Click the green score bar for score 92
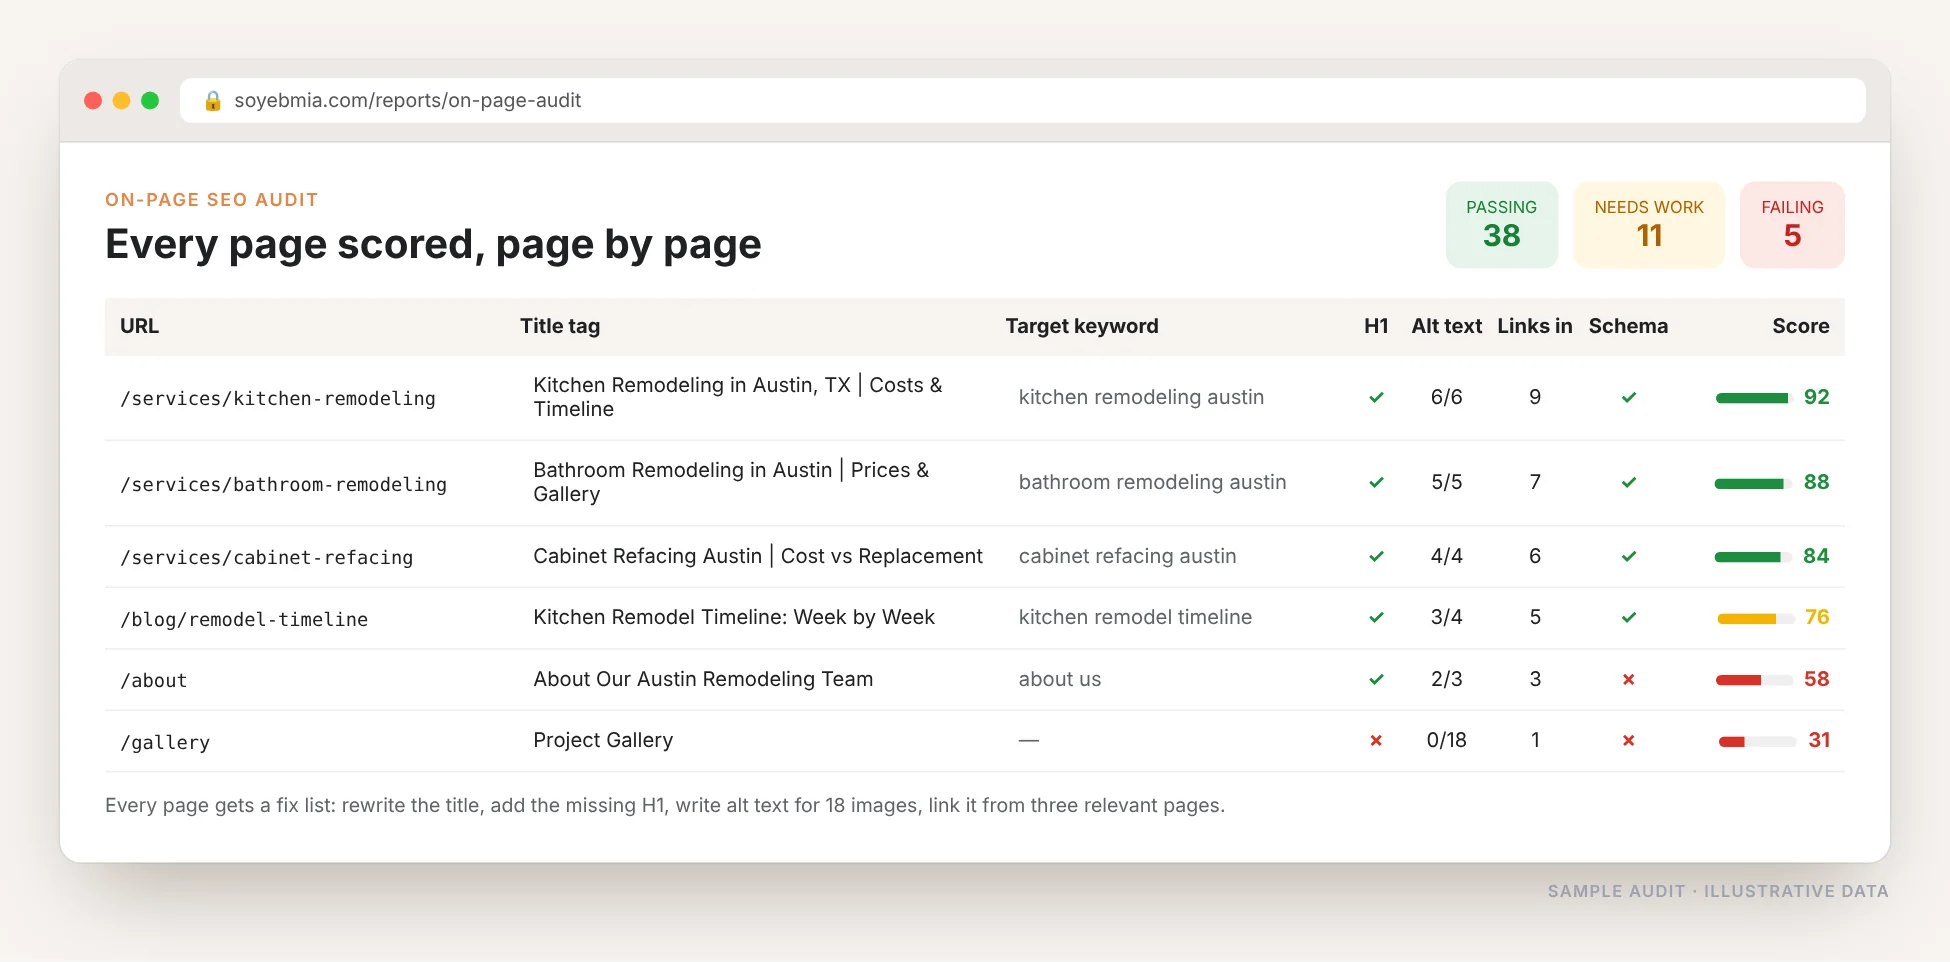Image resolution: width=1950 pixels, height=962 pixels. (1753, 398)
